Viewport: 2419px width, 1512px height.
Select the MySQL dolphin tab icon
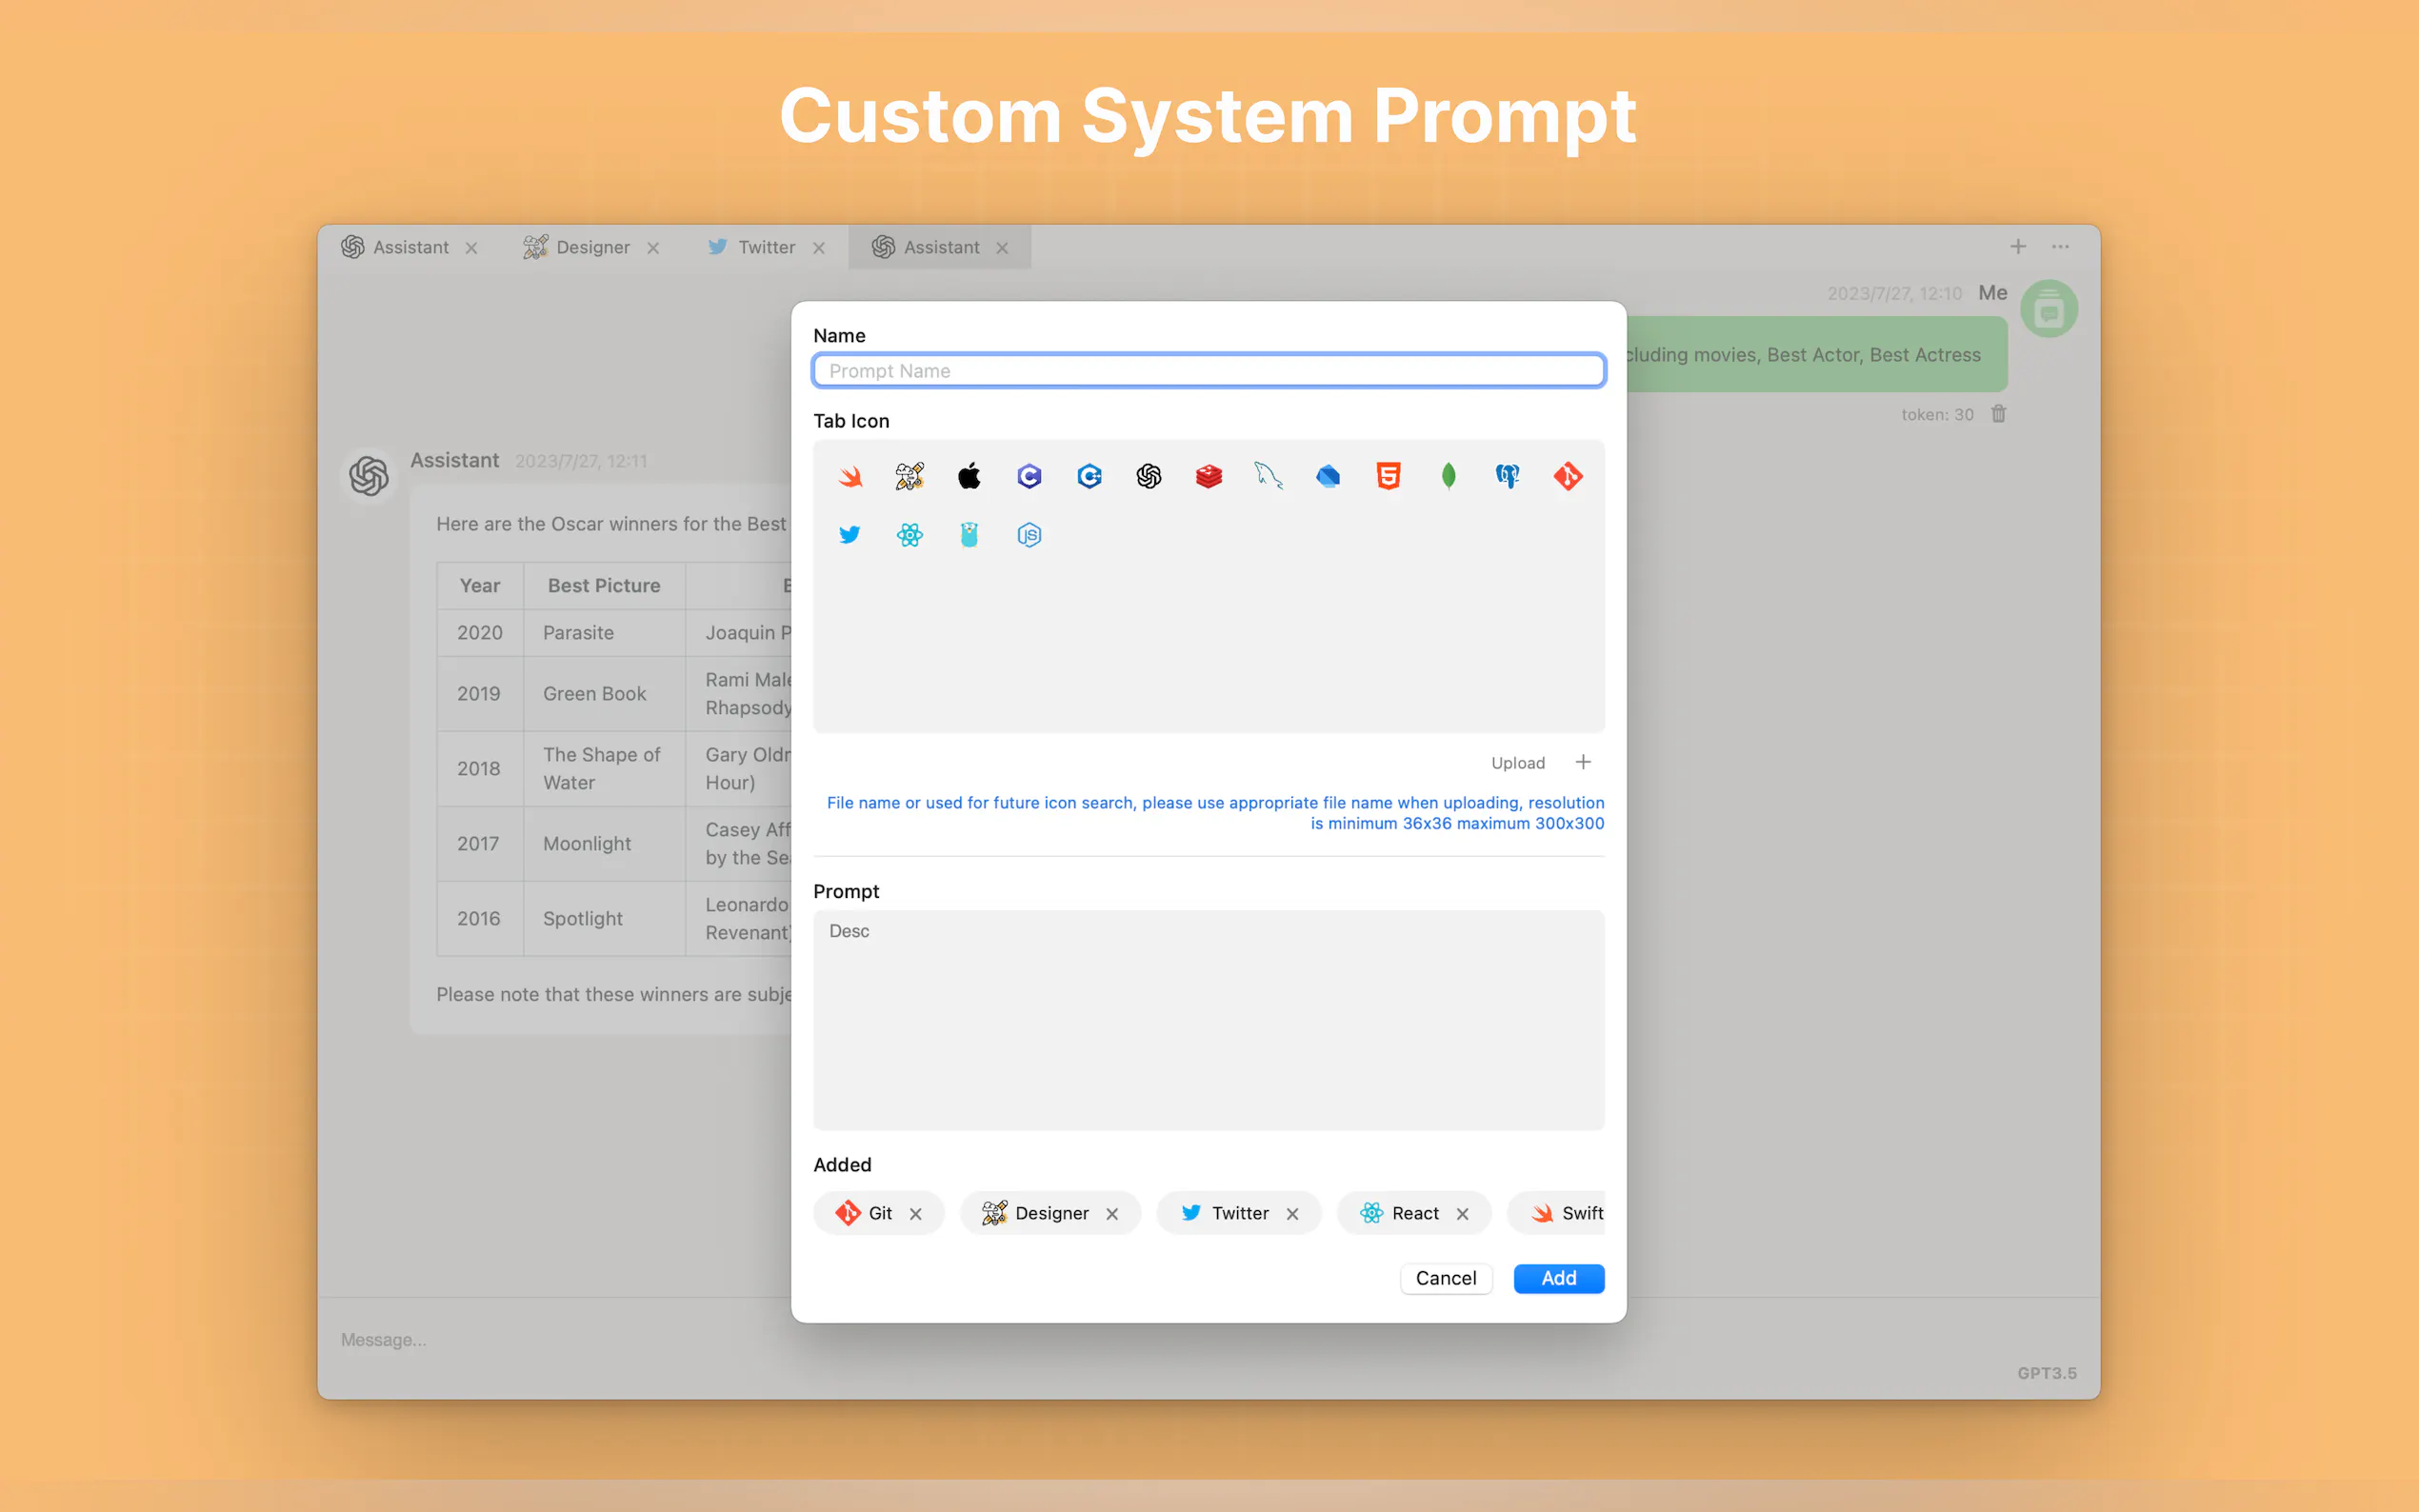(1268, 477)
